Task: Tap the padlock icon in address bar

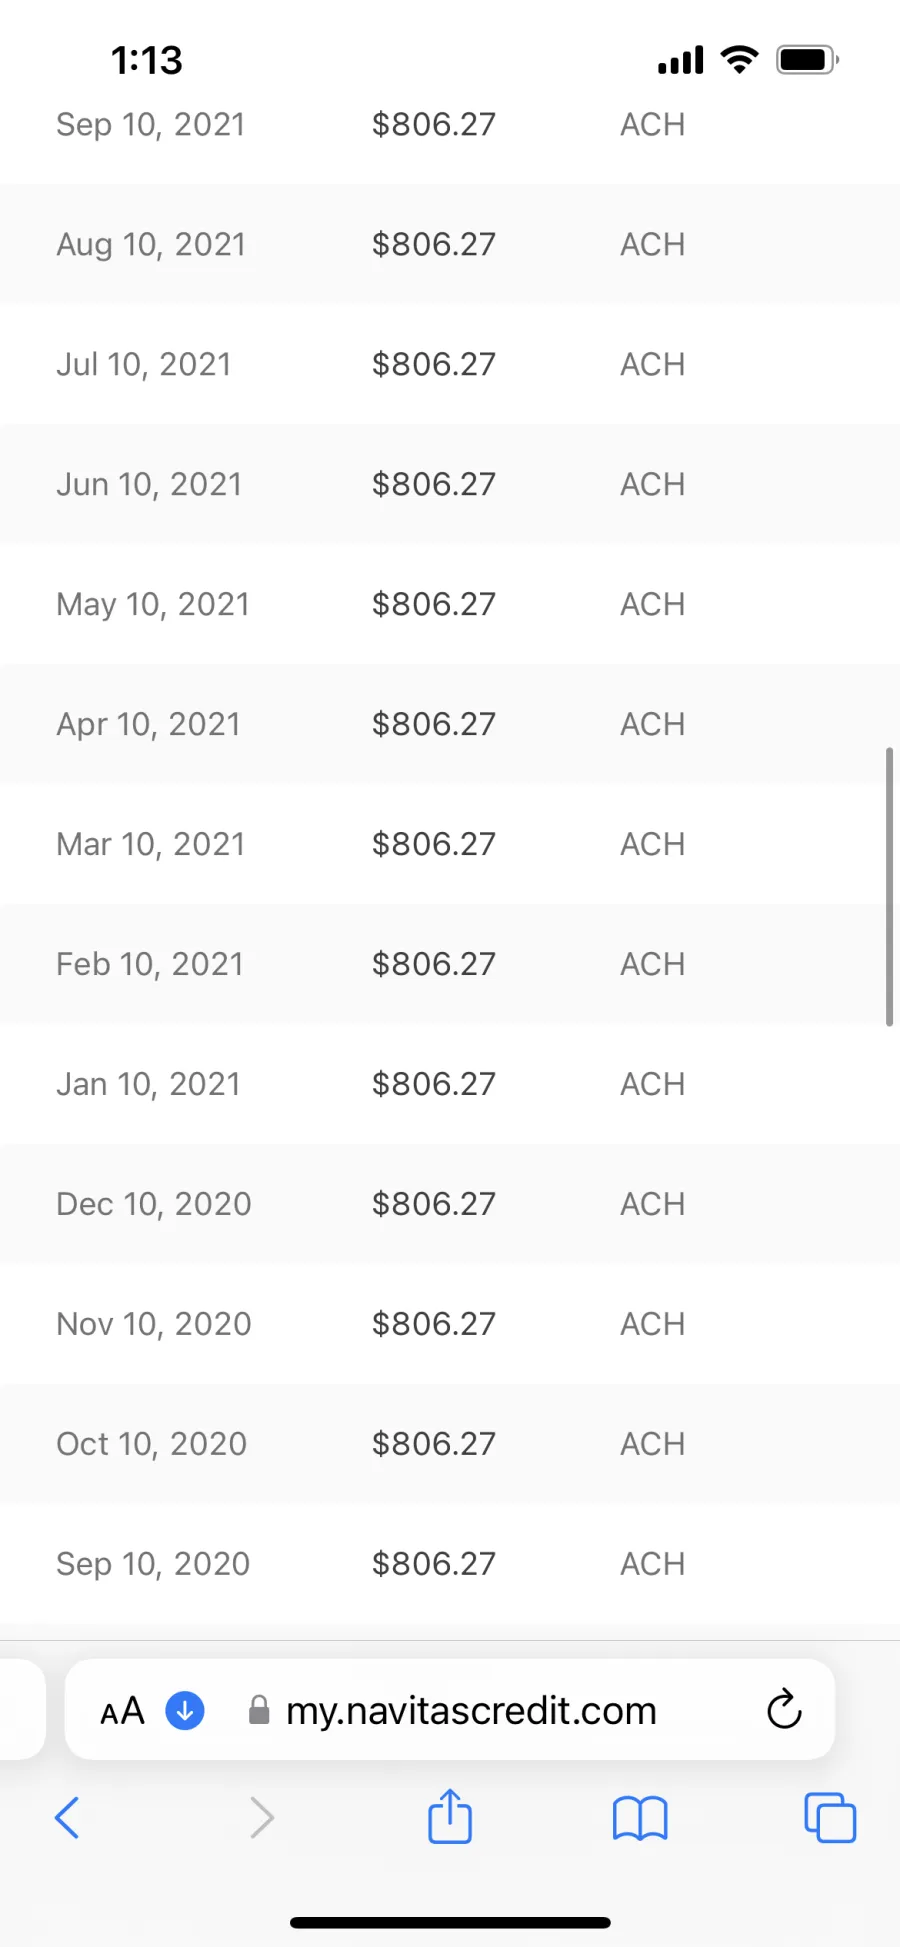Action: point(259,1710)
